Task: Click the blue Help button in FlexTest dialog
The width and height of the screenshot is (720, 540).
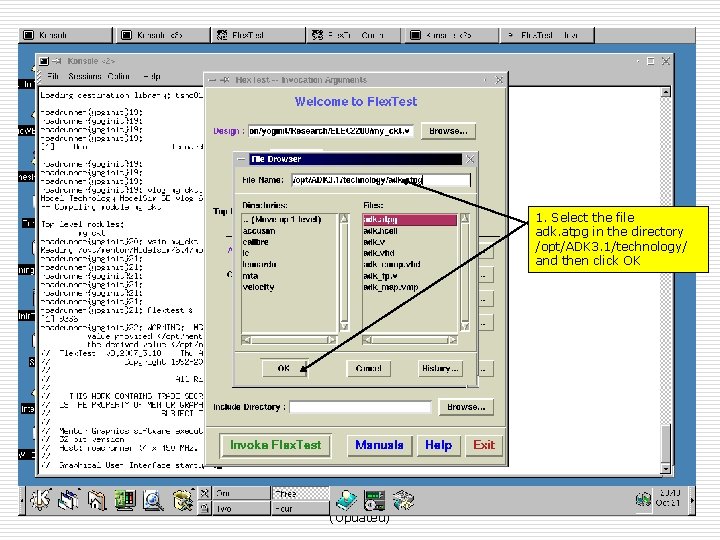Action: [438, 445]
